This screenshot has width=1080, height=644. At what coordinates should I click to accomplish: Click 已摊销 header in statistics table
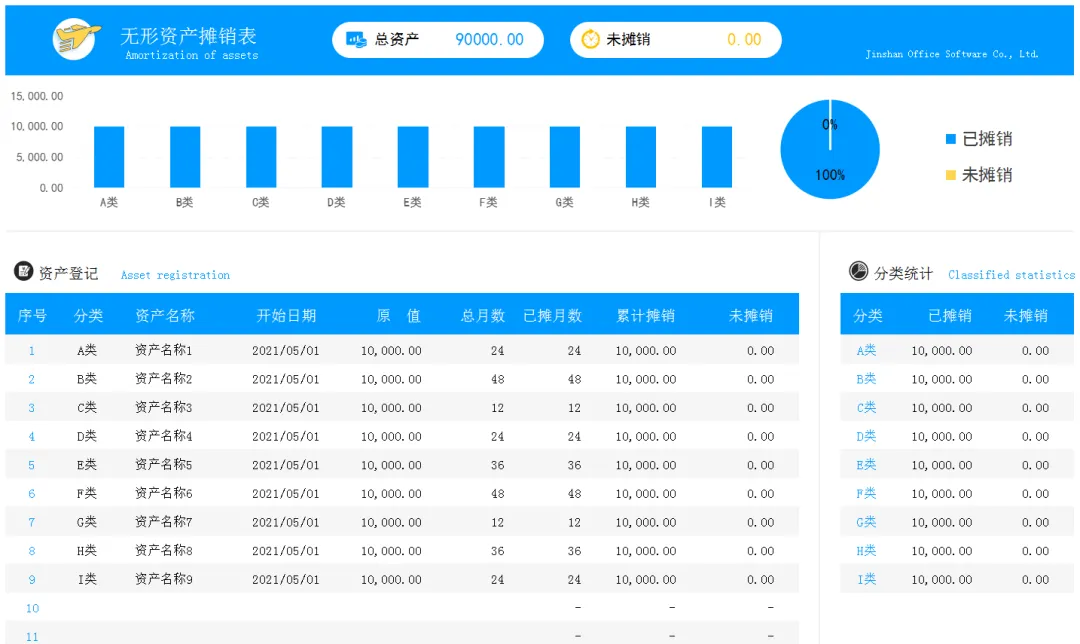pos(950,315)
